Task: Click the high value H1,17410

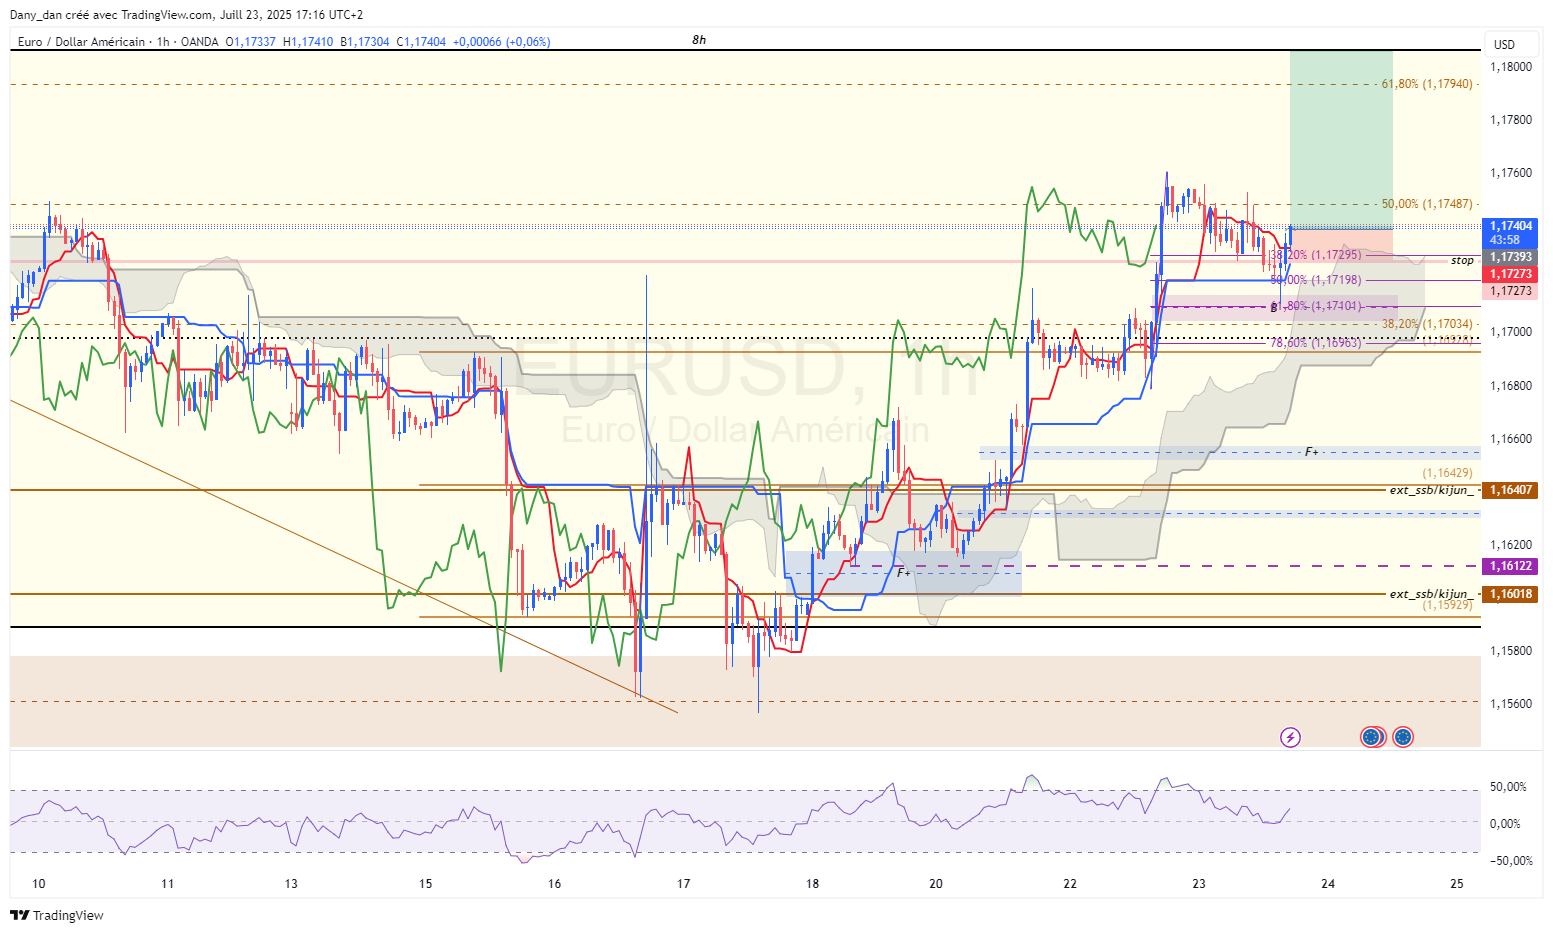Action: click(308, 42)
